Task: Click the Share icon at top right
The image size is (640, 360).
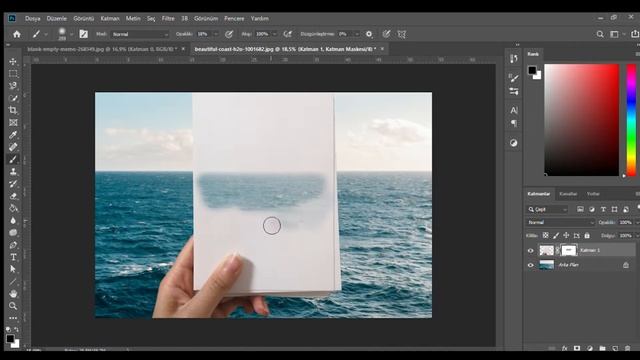Action: tap(635, 34)
